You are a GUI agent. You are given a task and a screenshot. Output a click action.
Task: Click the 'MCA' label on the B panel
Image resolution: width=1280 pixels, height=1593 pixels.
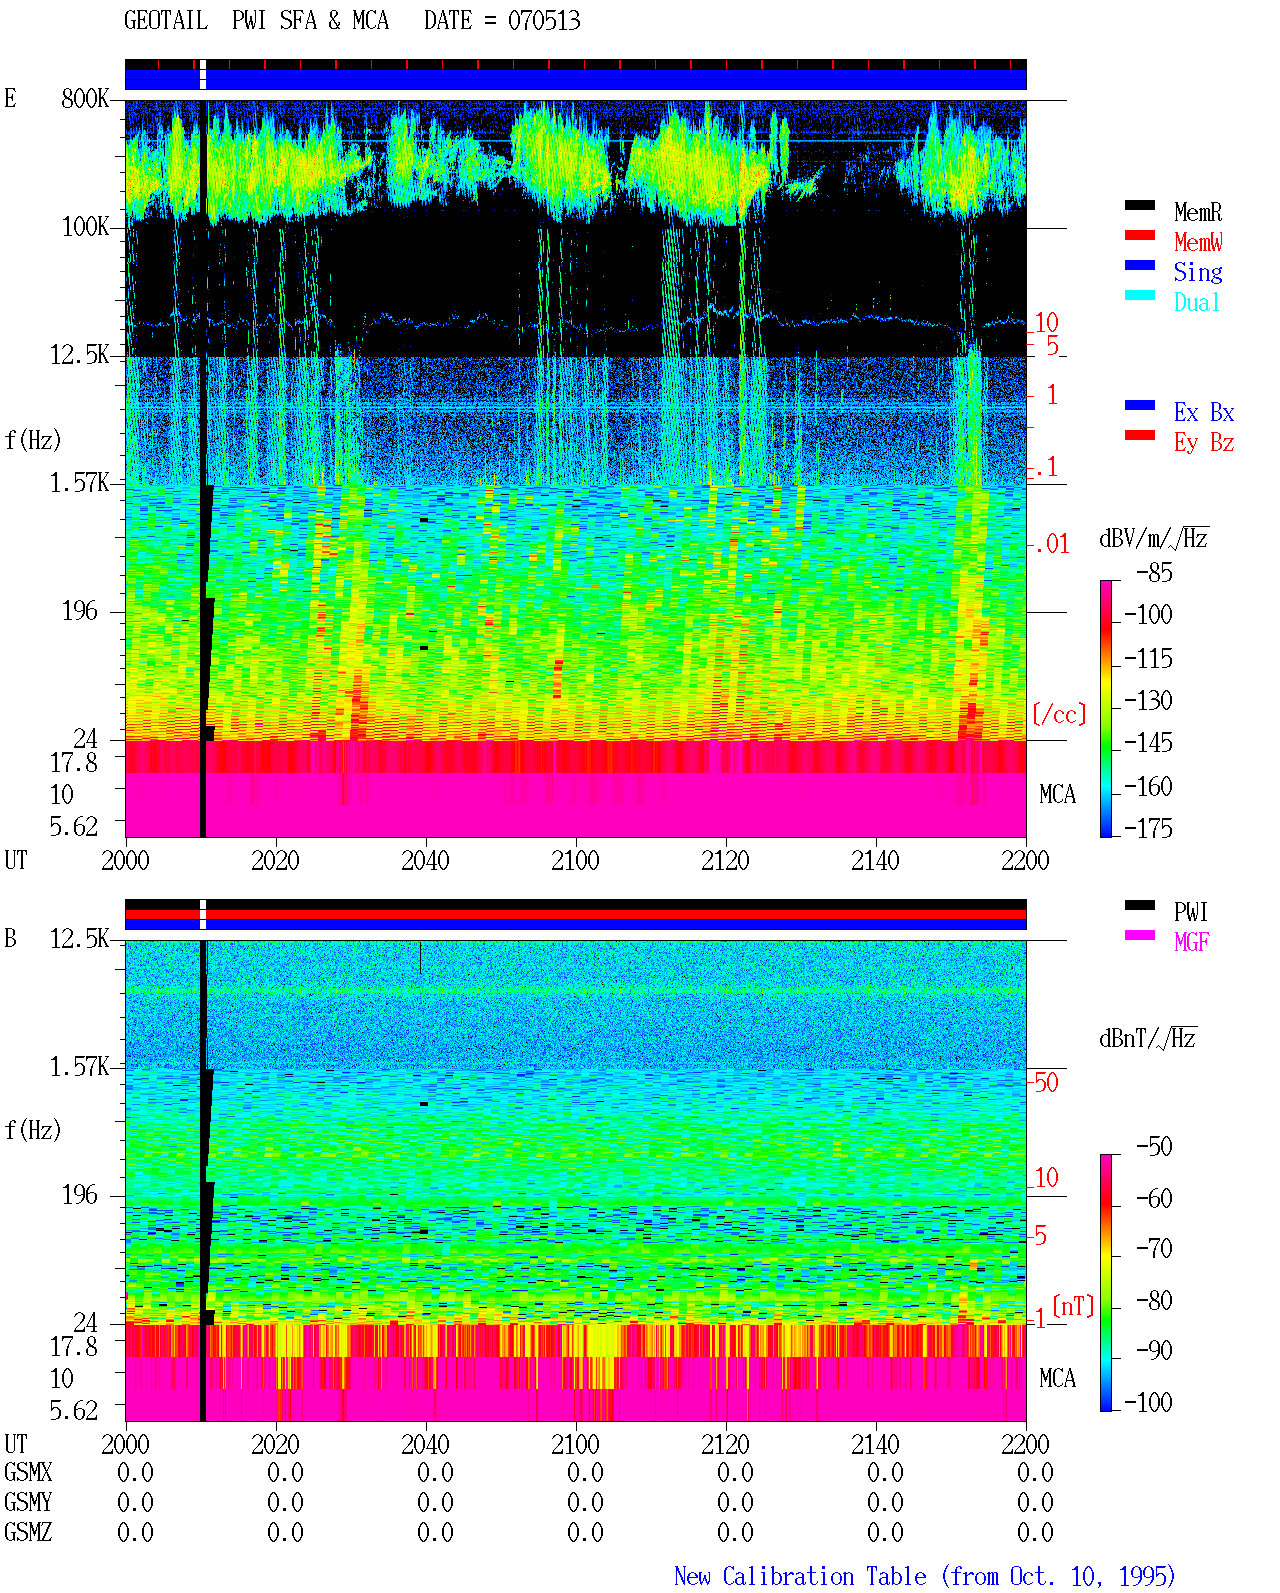tap(1057, 1379)
